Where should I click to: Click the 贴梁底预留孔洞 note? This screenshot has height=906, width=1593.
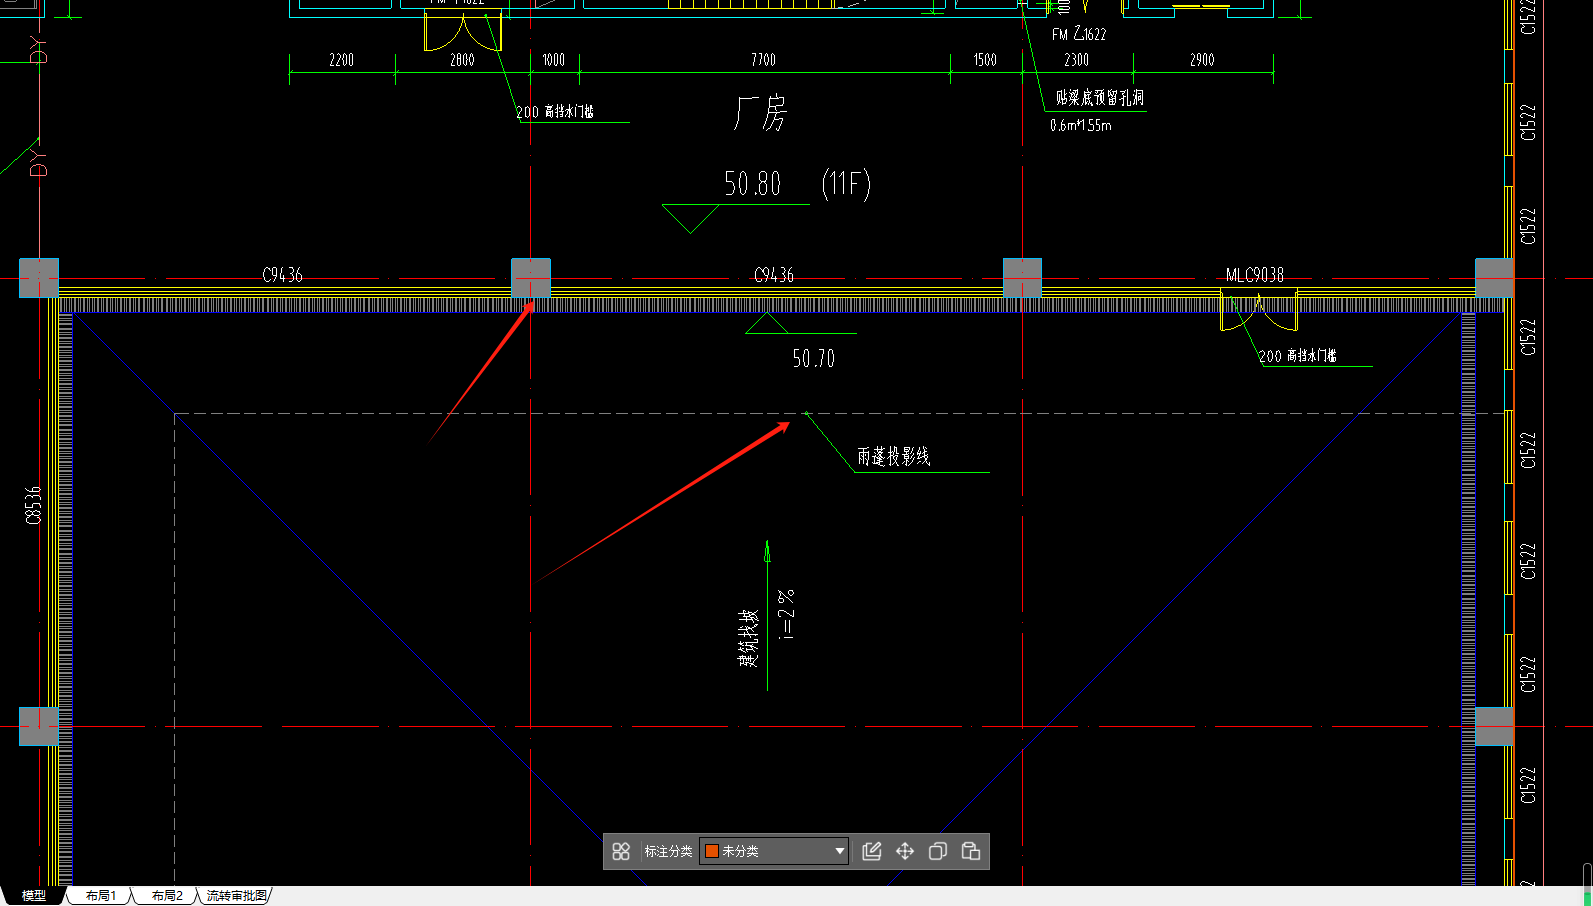coord(1100,98)
